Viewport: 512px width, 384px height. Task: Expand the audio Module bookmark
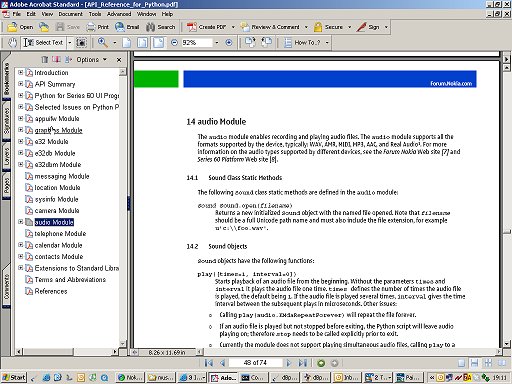click(21, 222)
